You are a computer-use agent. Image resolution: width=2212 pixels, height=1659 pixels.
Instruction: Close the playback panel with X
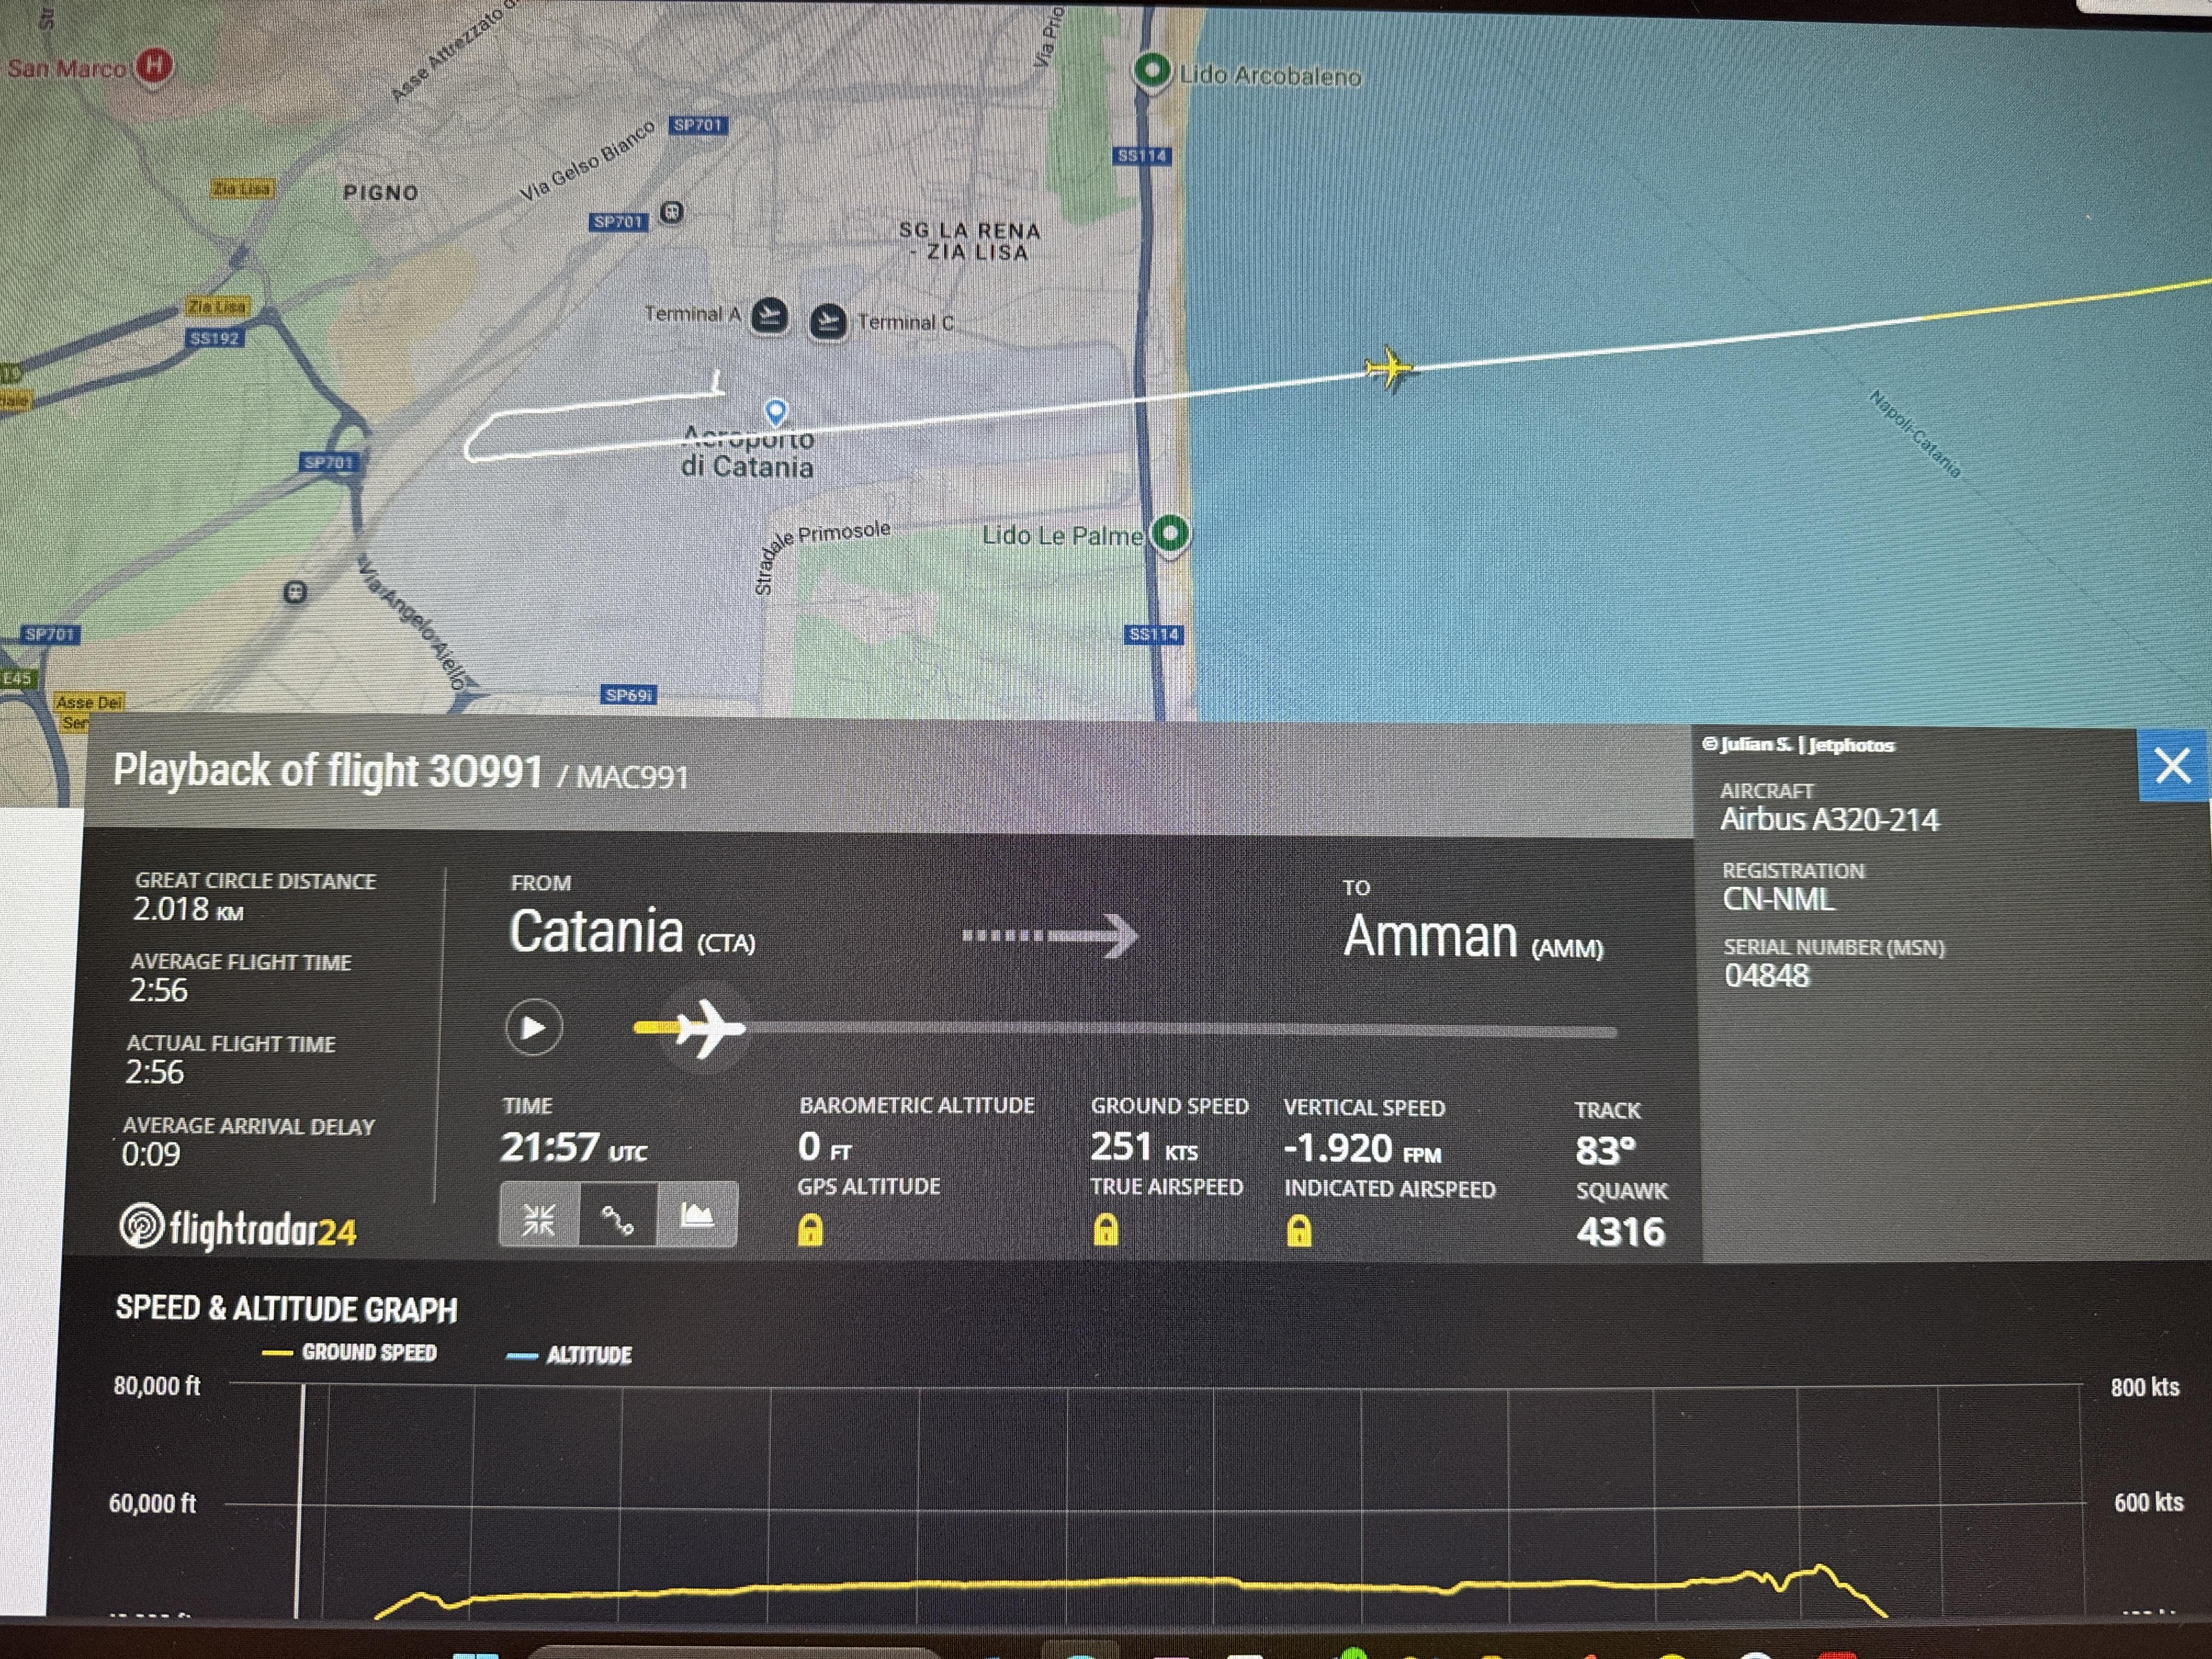pyautogui.click(x=2172, y=767)
